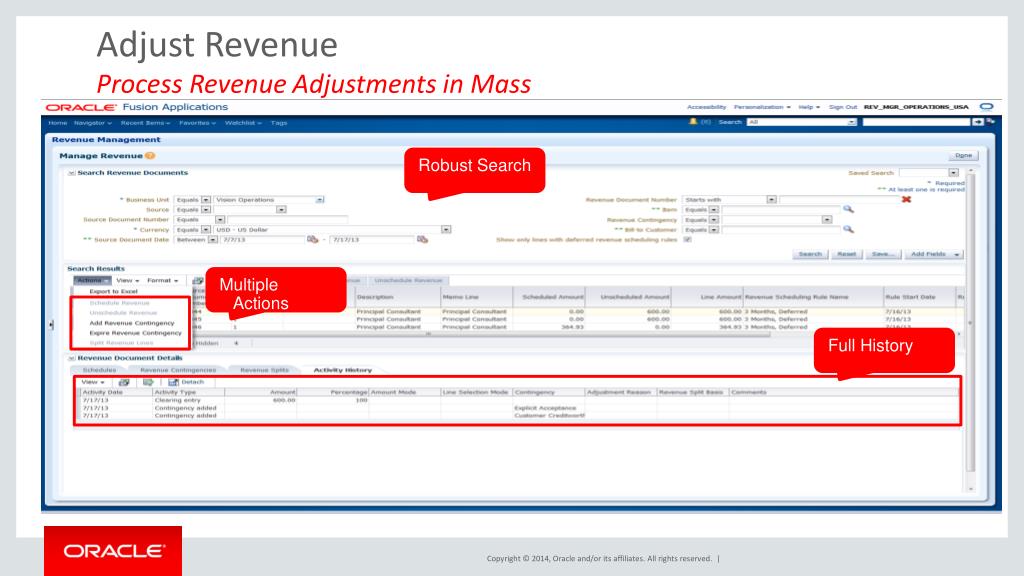Open the start date calendar picker
This screenshot has width=1024, height=576.
coord(312,240)
